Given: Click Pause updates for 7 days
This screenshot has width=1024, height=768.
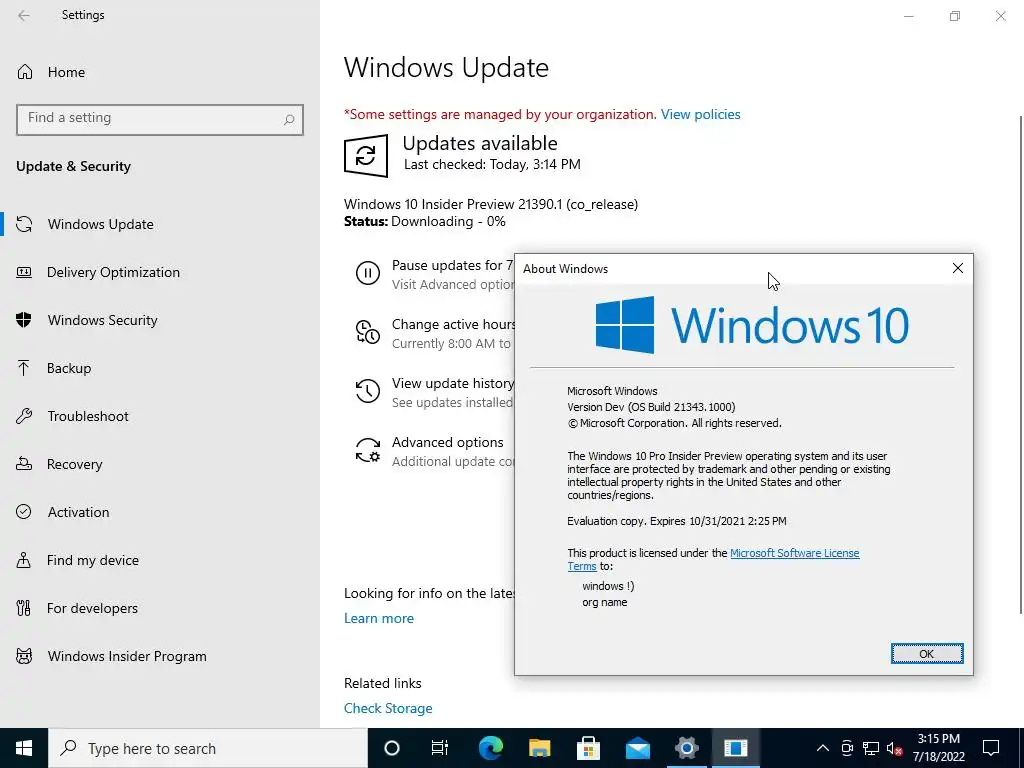Looking at the screenshot, I should point(452,265).
